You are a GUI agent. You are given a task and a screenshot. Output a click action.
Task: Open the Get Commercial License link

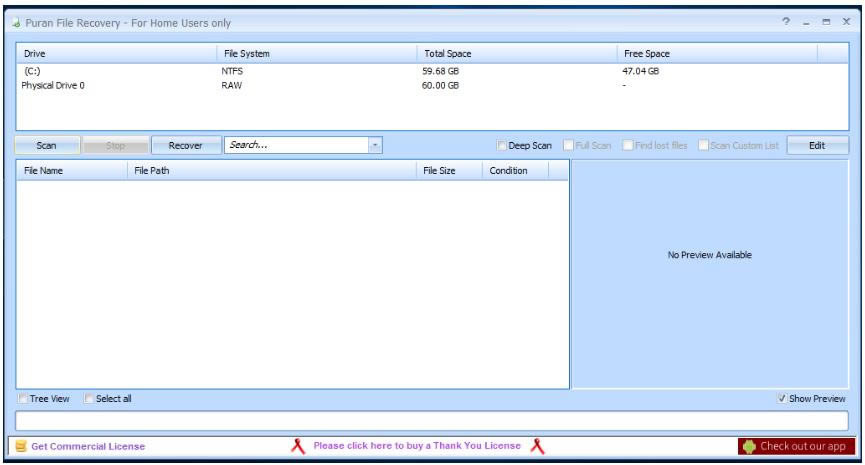pyautogui.click(x=88, y=446)
